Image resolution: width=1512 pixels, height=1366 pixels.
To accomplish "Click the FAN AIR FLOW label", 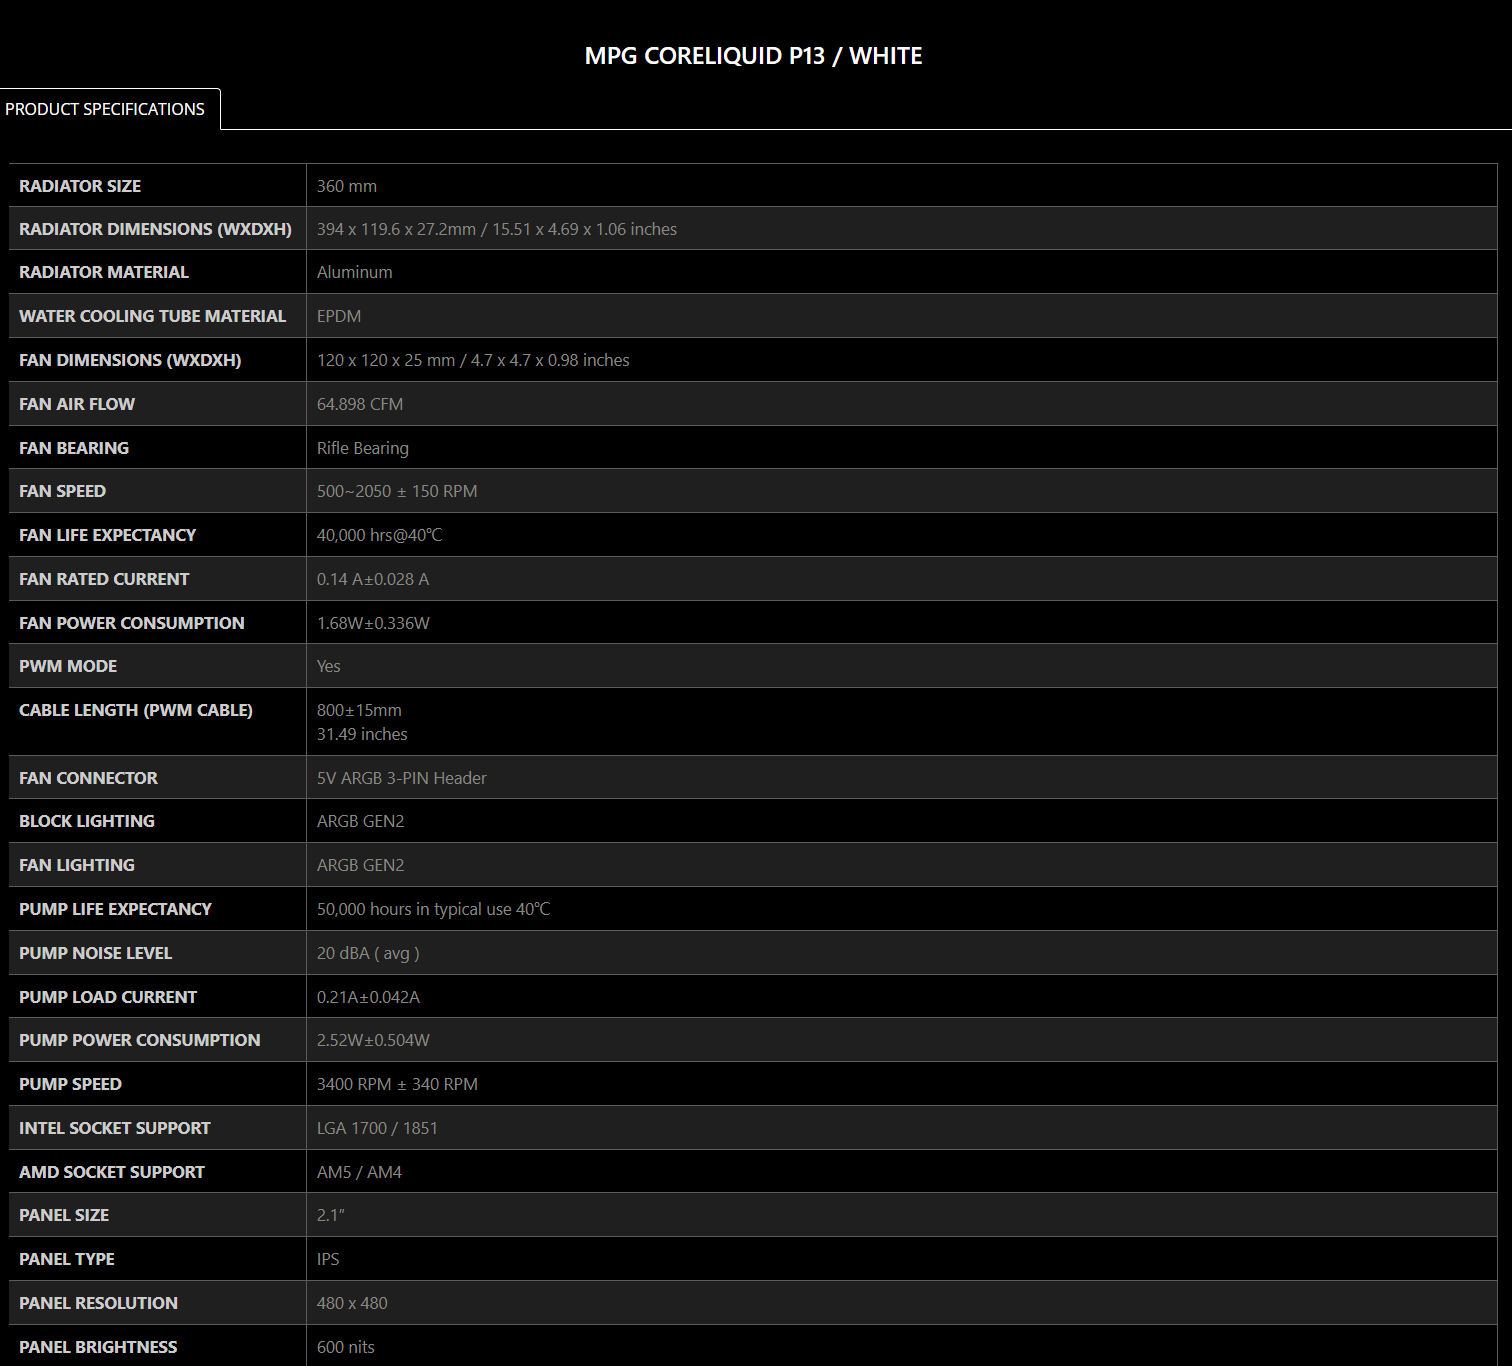I will pos(77,404).
